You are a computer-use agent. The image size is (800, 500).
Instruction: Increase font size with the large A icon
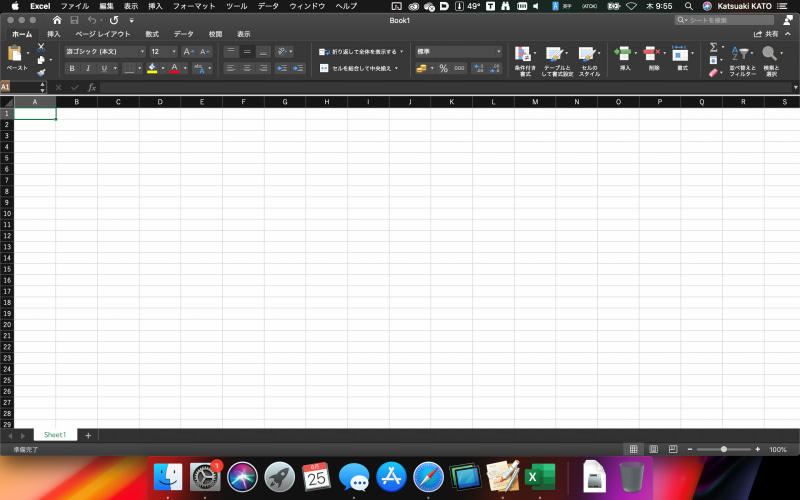pyautogui.click(x=188, y=52)
